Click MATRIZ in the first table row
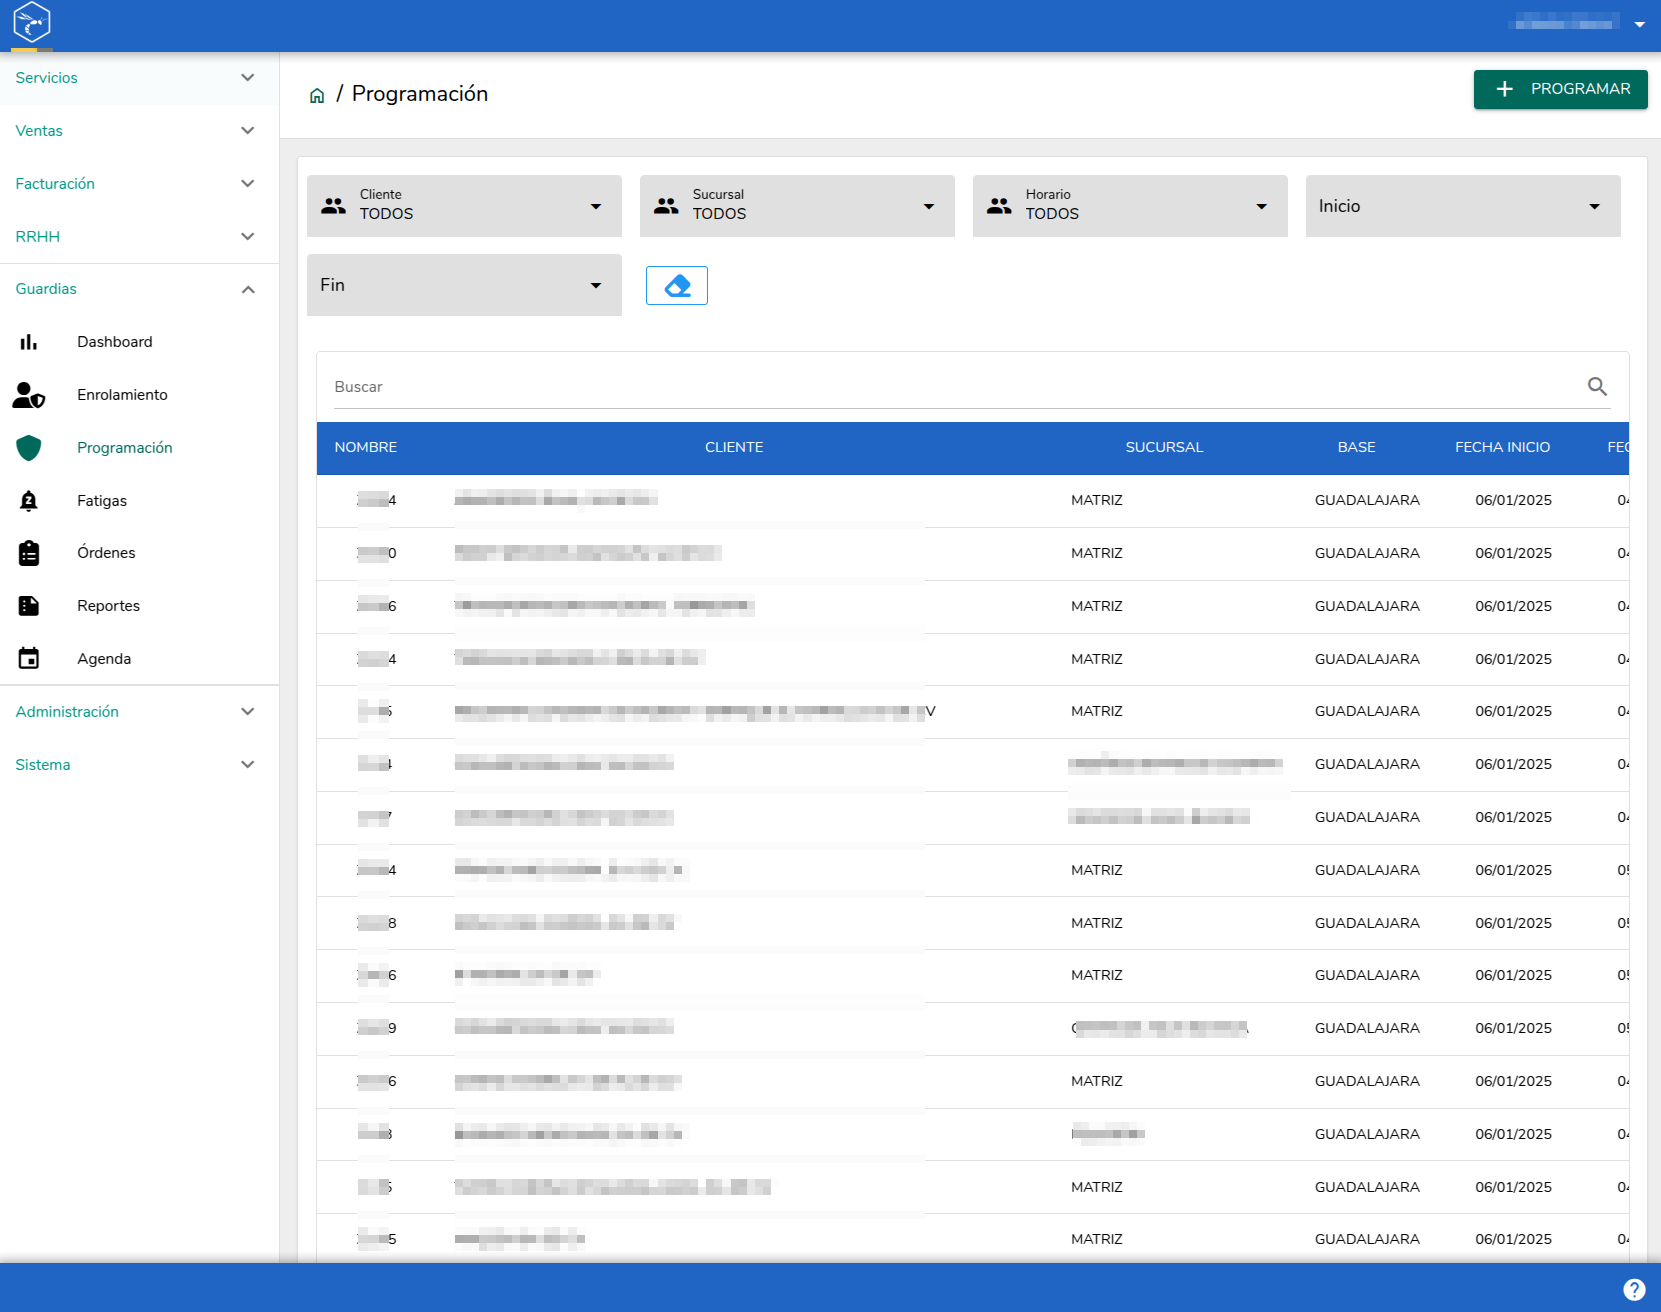 [x=1097, y=500]
